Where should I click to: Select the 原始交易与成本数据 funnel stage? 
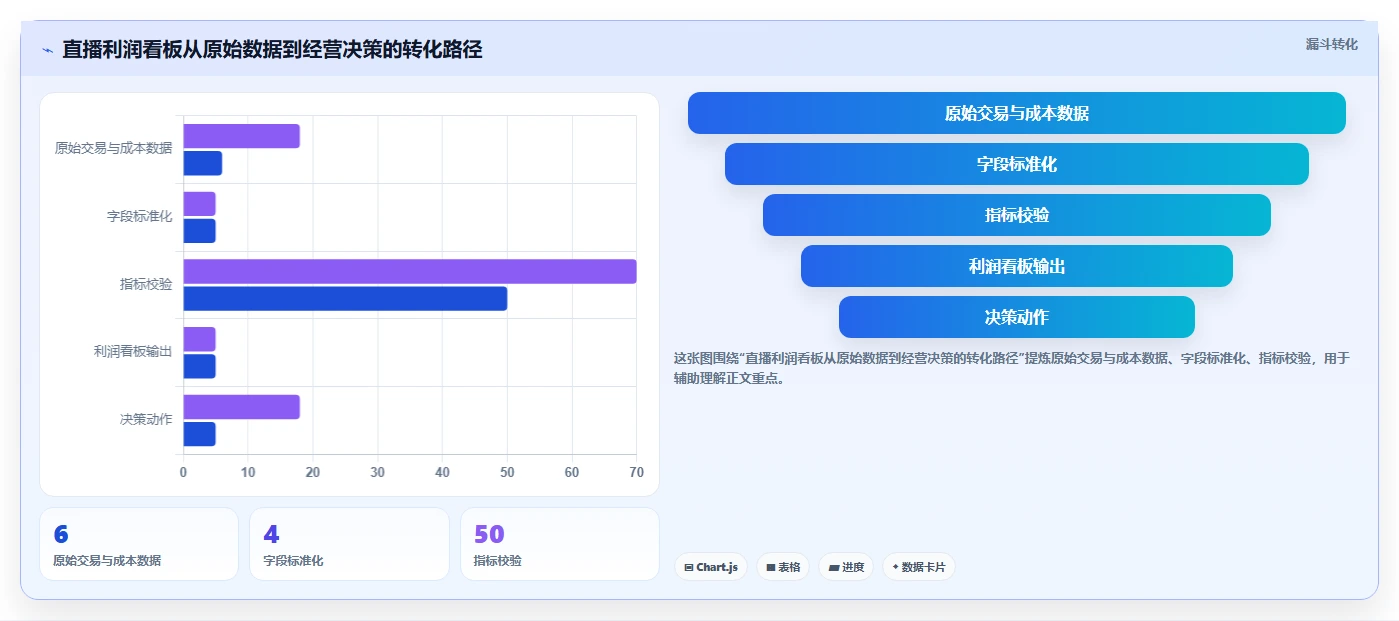tap(1016, 113)
